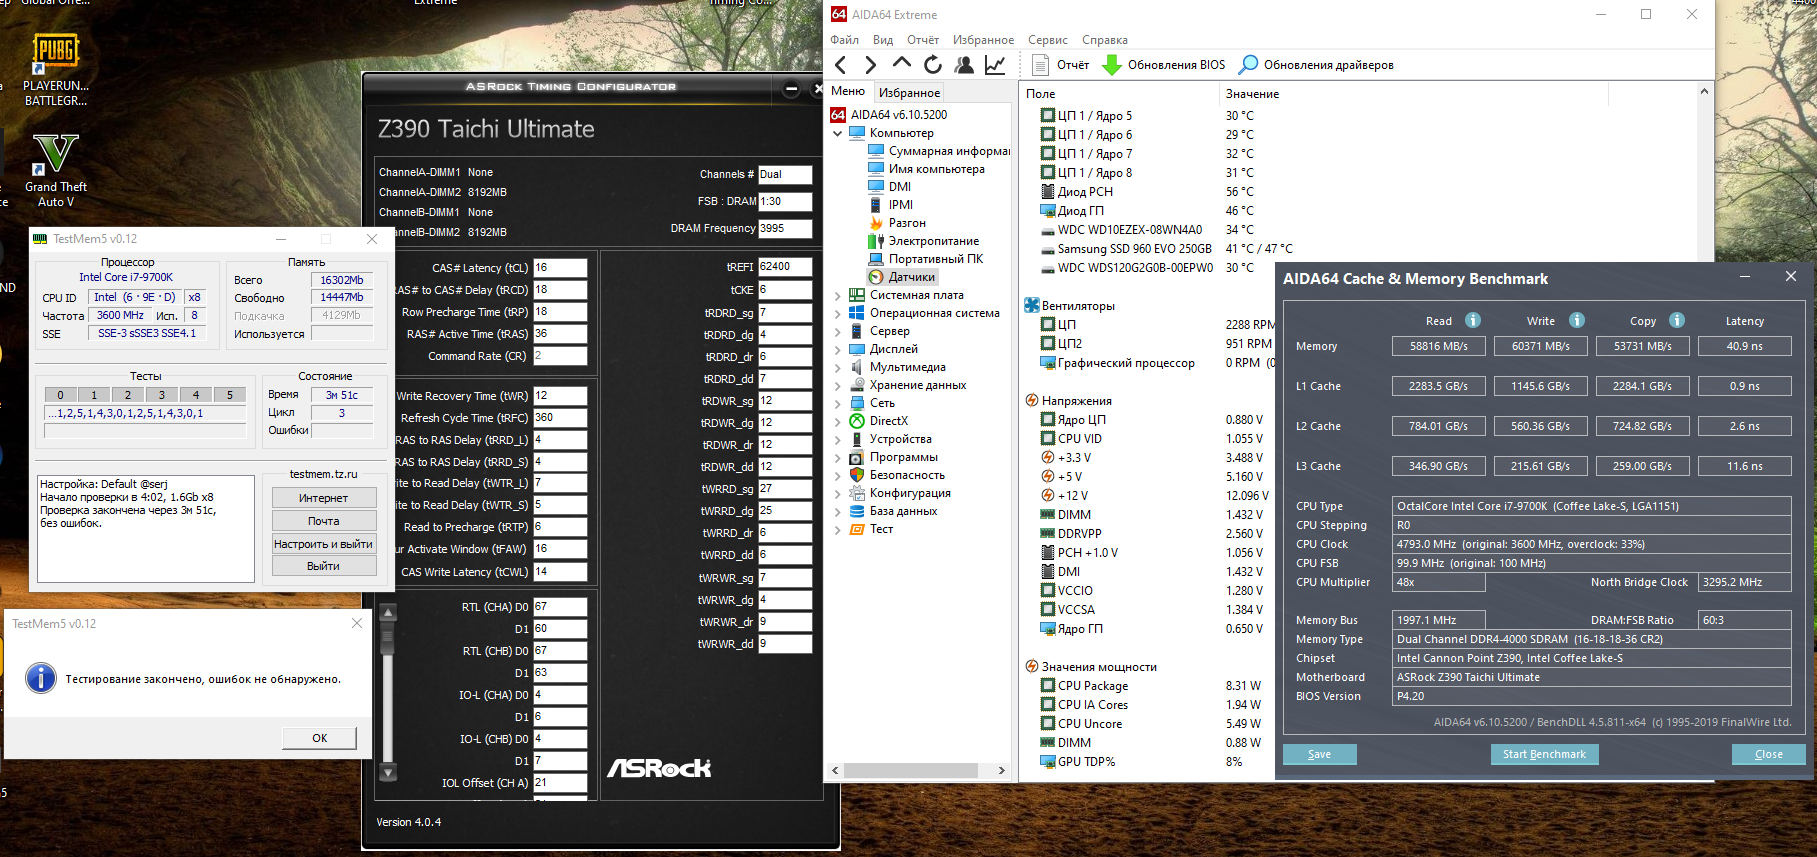Click the CAS# Latency (tCL) value field
The image size is (1817, 857).
point(560,268)
